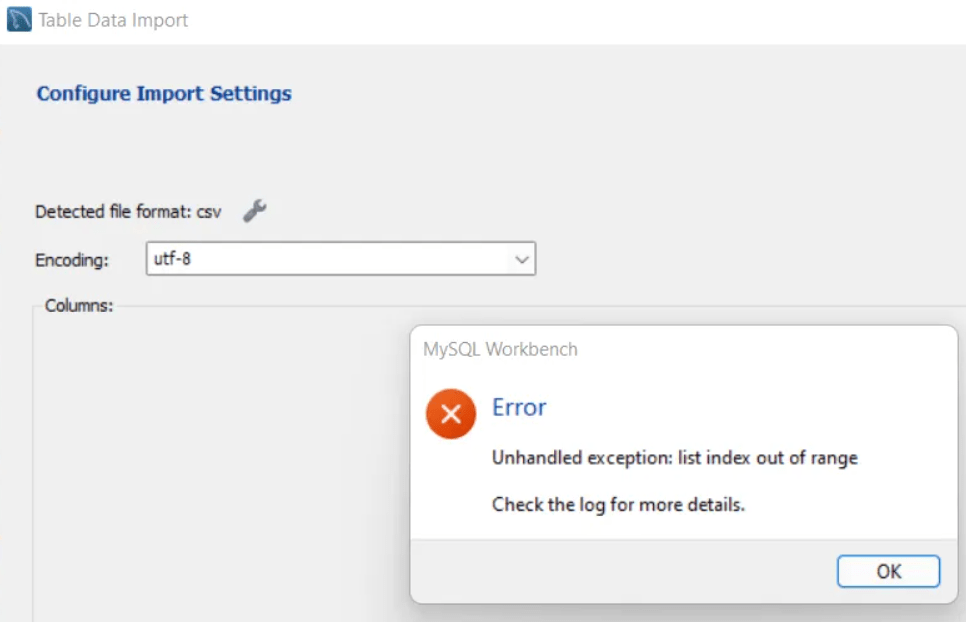Click the gray footer strip beside OK

pyautogui.click(x=620, y=571)
